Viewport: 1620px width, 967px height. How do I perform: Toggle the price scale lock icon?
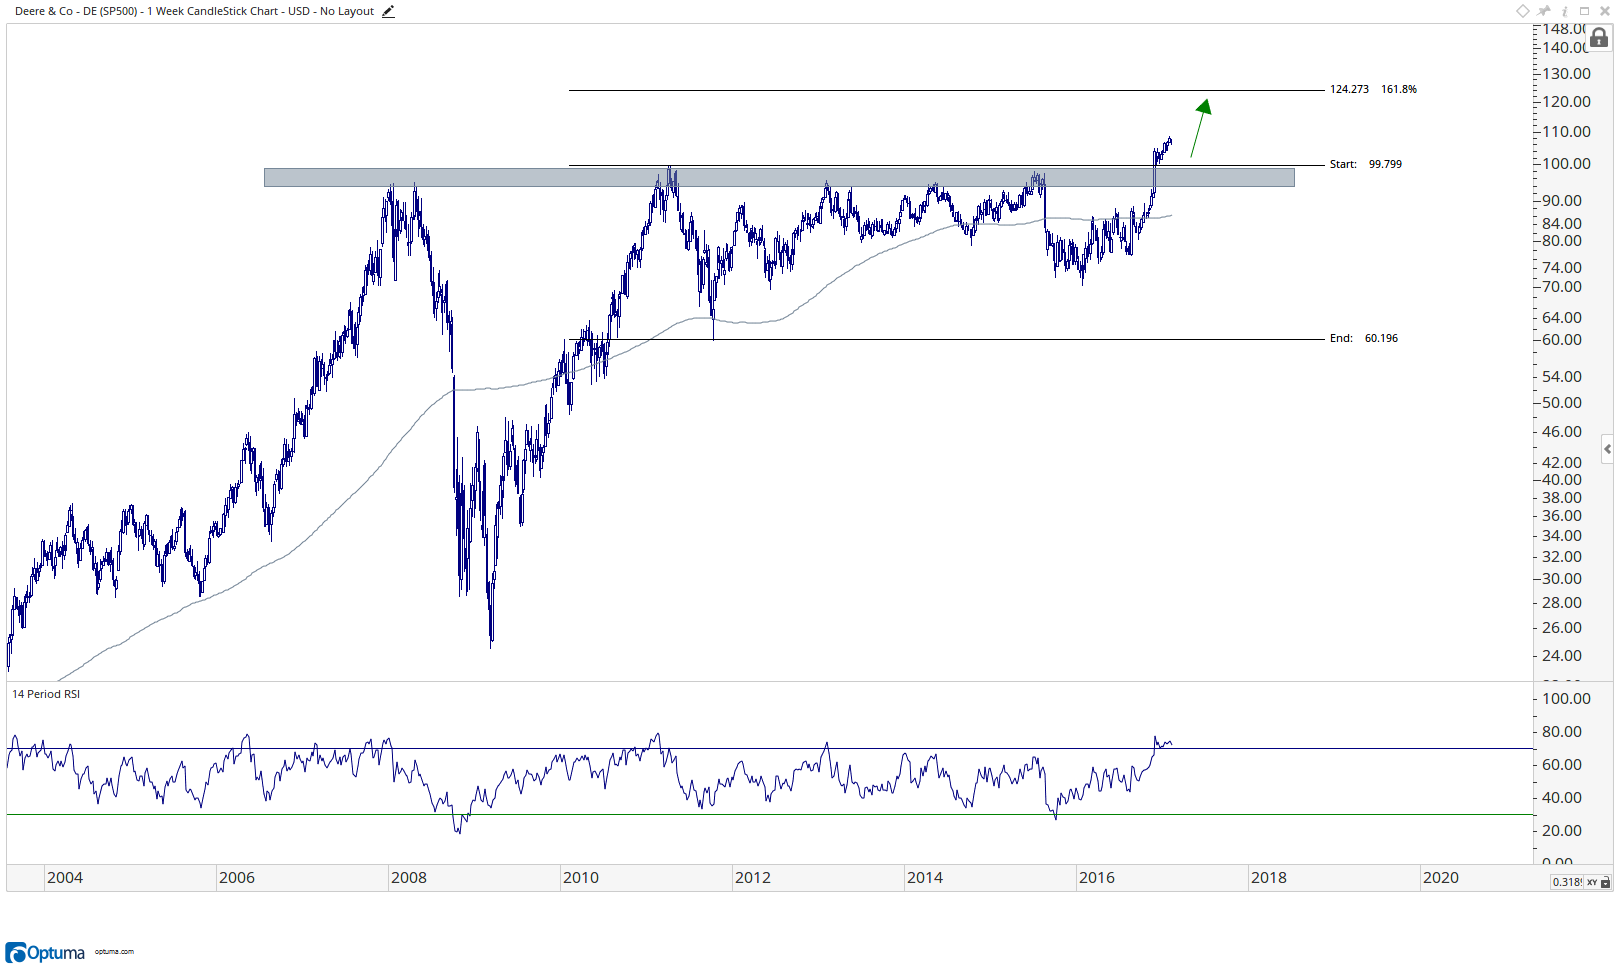pos(1599,38)
